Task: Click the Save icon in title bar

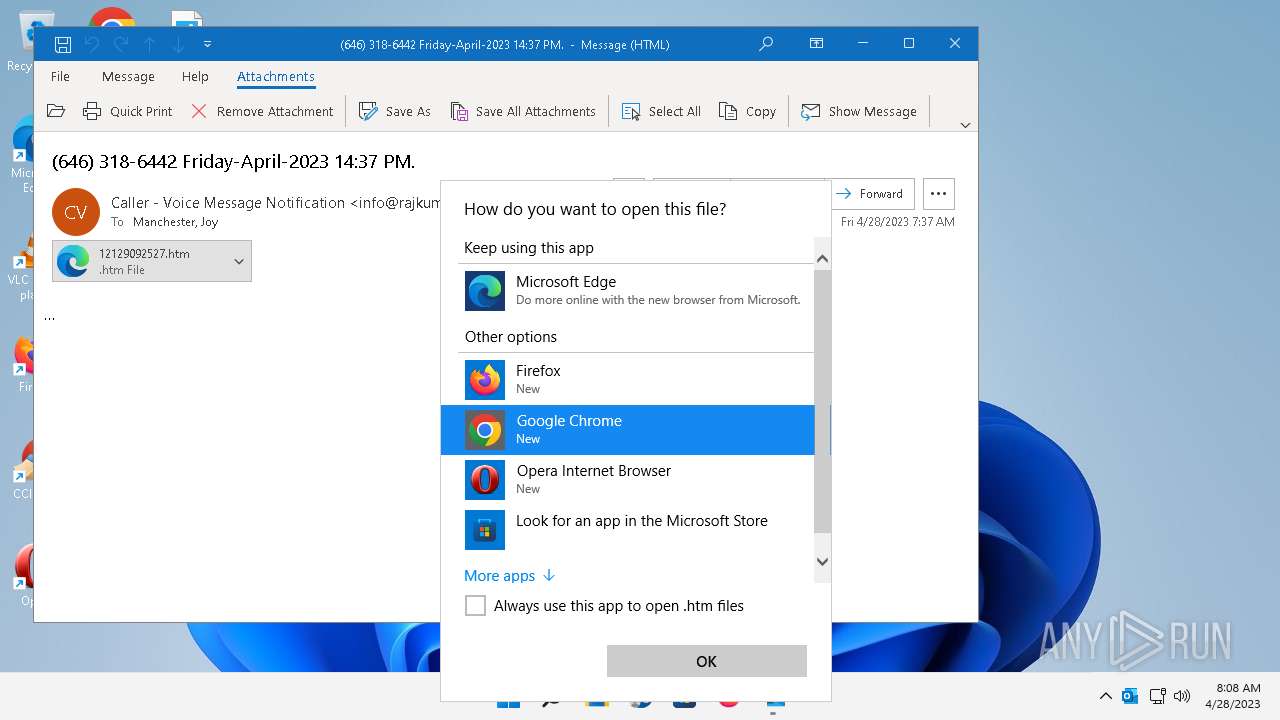Action: click(62, 44)
